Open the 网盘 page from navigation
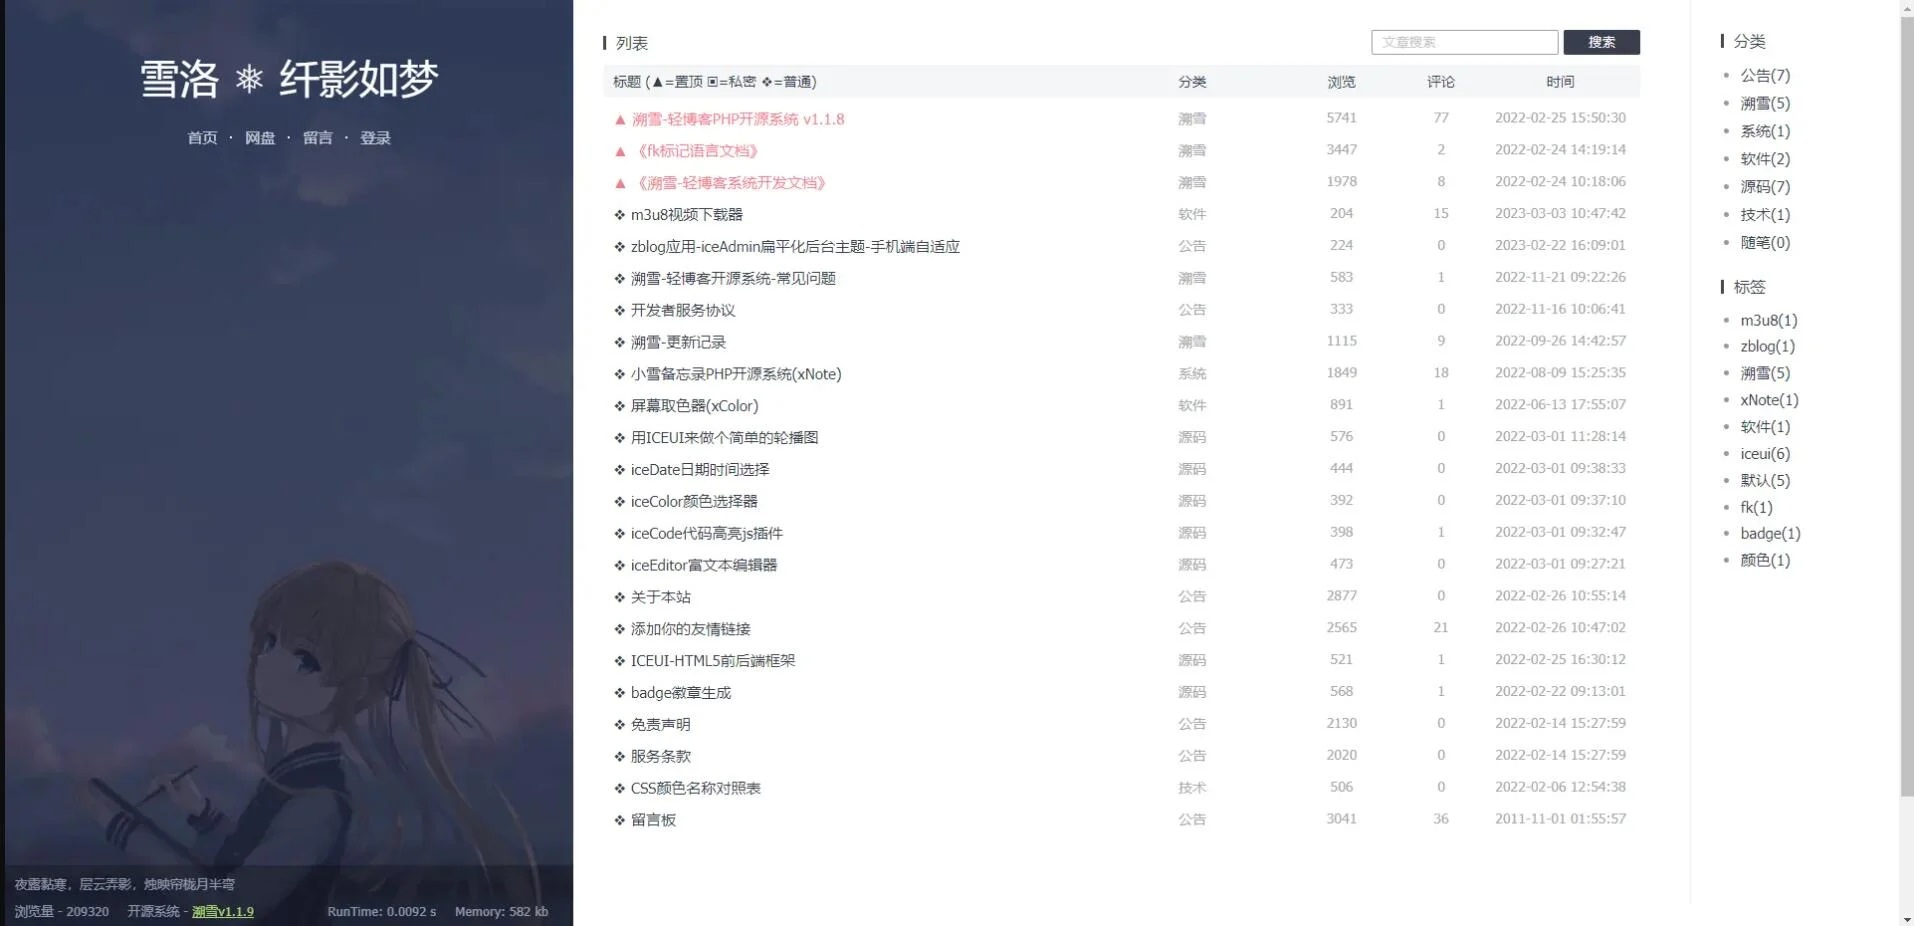1914x926 pixels. pyautogui.click(x=260, y=137)
